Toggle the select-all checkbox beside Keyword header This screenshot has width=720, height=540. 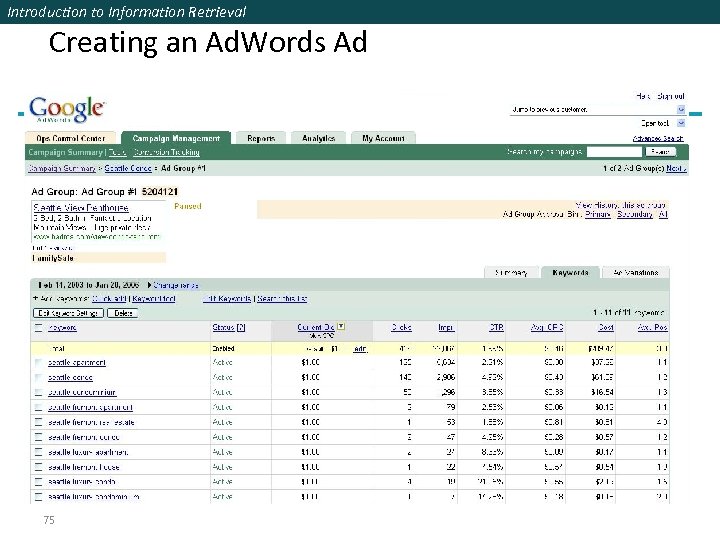[39, 327]
